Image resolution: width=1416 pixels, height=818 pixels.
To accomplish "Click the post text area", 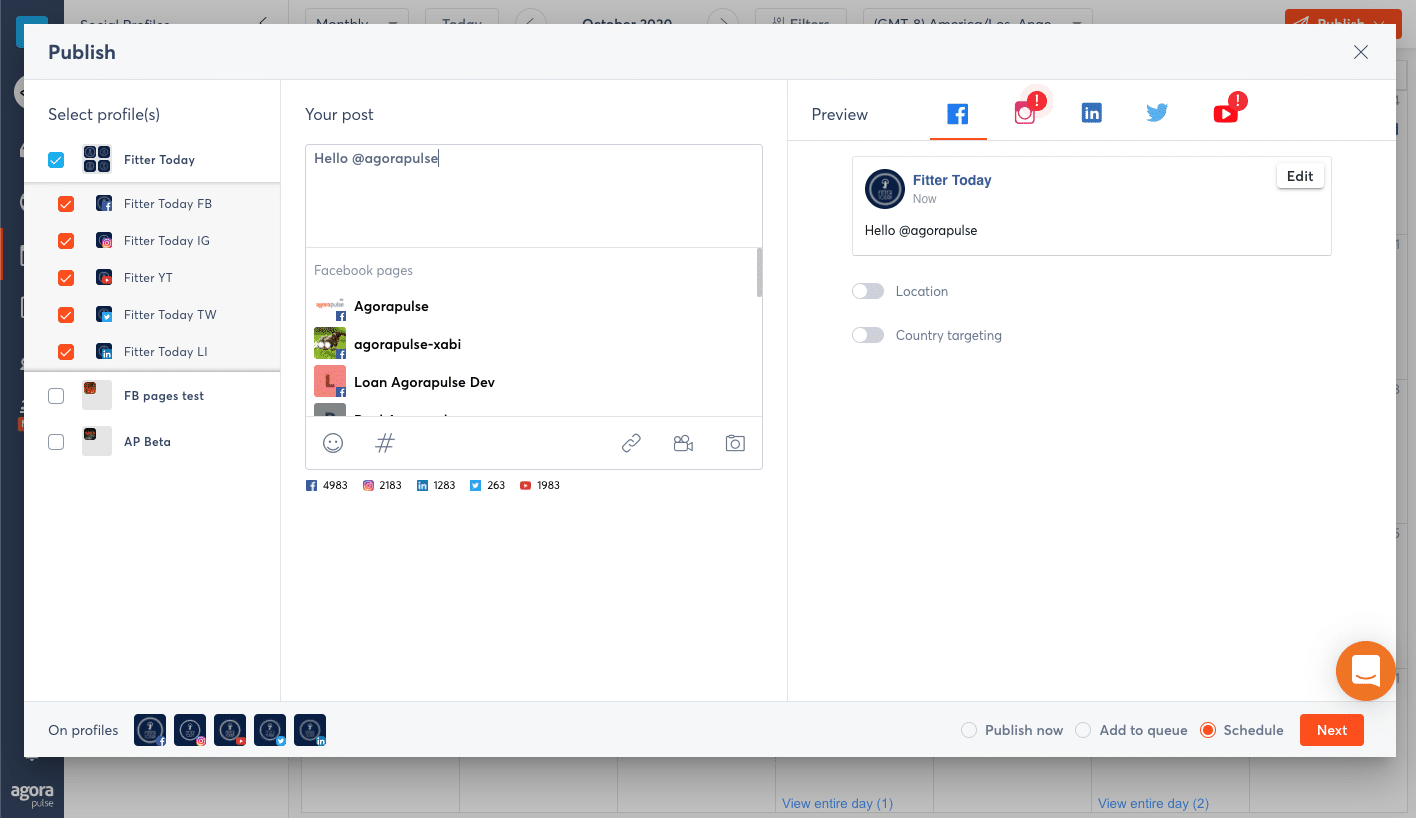I will click(534, 196).
